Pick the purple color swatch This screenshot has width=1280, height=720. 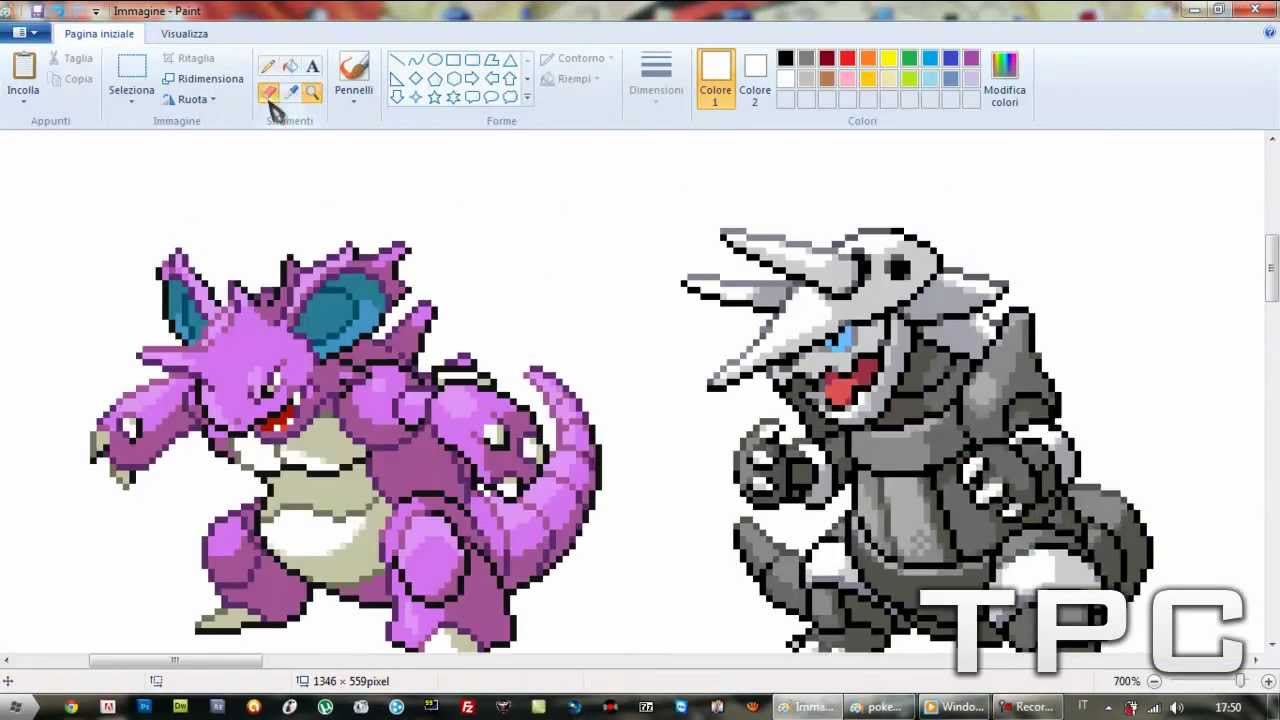pos(971,58)
